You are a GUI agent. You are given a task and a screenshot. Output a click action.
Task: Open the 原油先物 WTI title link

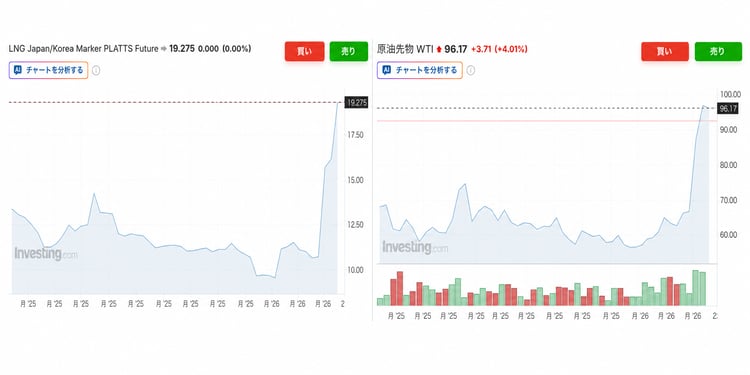(x=405, y=49)
